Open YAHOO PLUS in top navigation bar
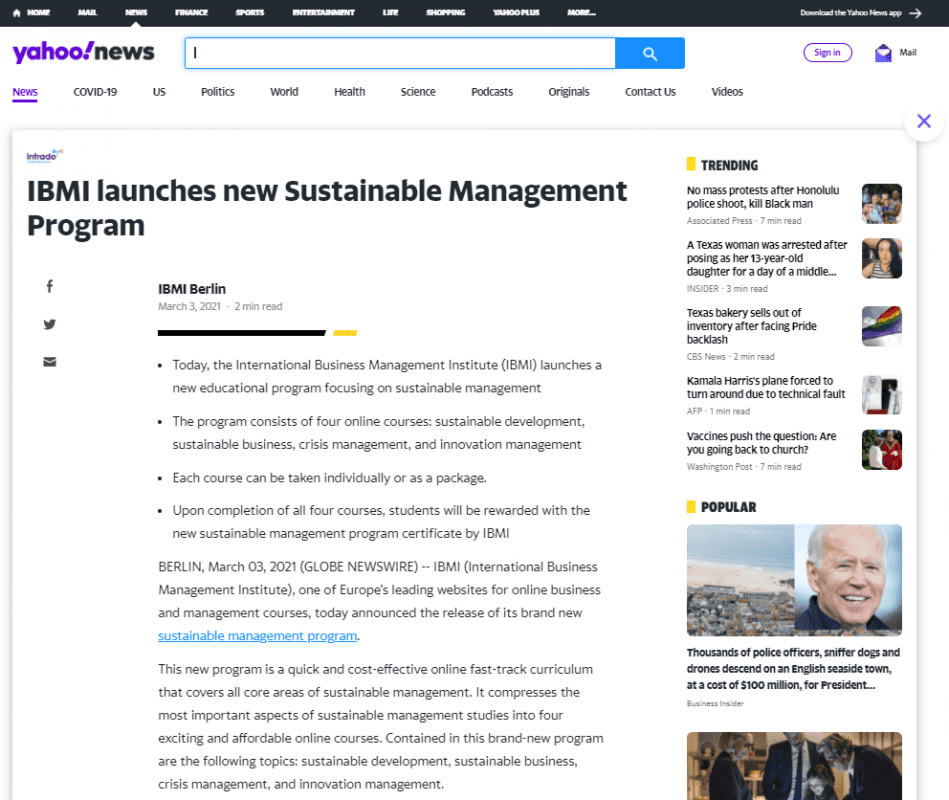The height and width of the screenshot is (800, 949). [x=516, y=13]
